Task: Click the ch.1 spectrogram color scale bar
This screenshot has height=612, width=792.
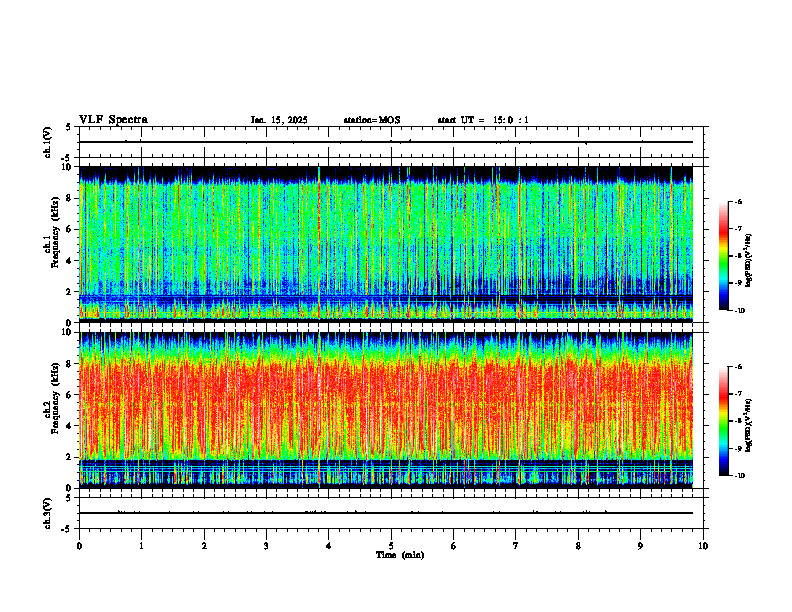Action: (x=723, y=256)
